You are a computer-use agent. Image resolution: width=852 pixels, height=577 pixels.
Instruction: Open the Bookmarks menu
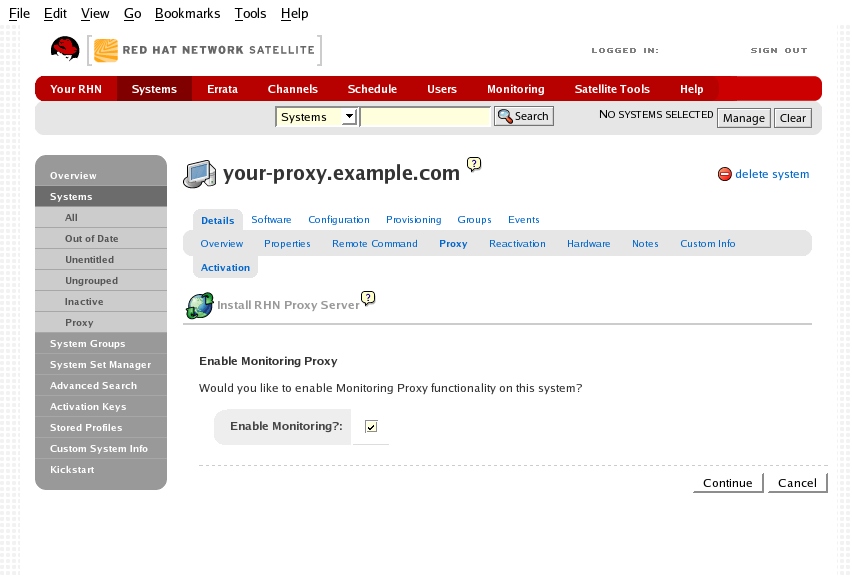tap(187, 13)
